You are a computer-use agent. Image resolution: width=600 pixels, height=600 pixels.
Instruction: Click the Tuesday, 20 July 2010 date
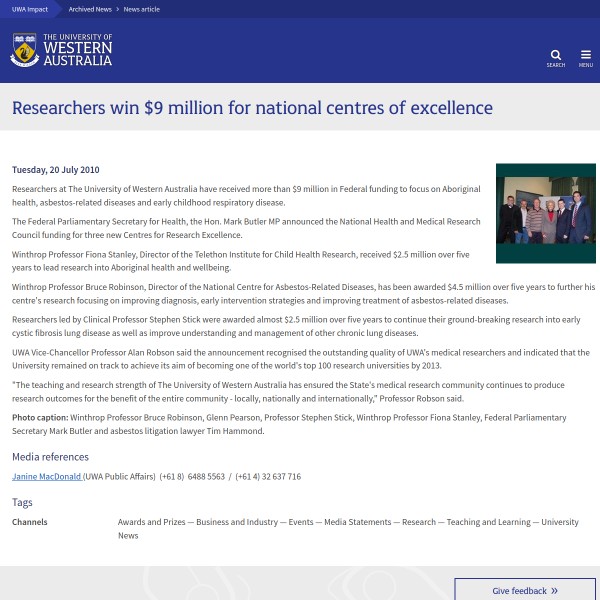pos(56,170)
